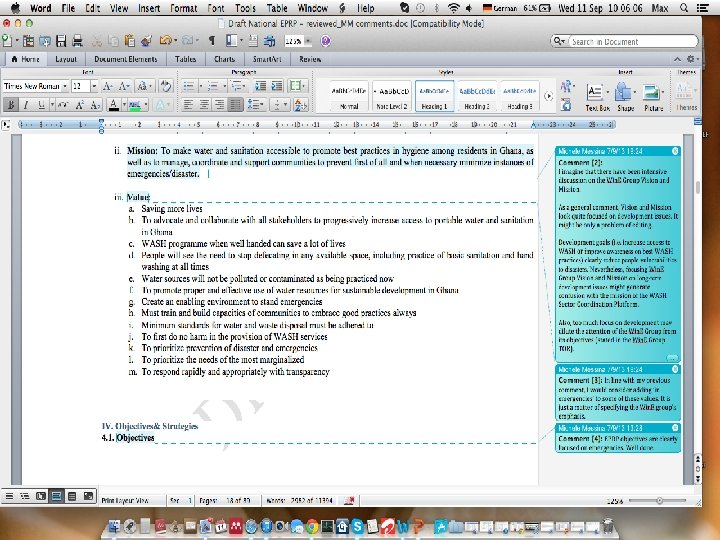720x540 pixels.
Task: Apply the Normal style
Action: (x=349, y=96)
